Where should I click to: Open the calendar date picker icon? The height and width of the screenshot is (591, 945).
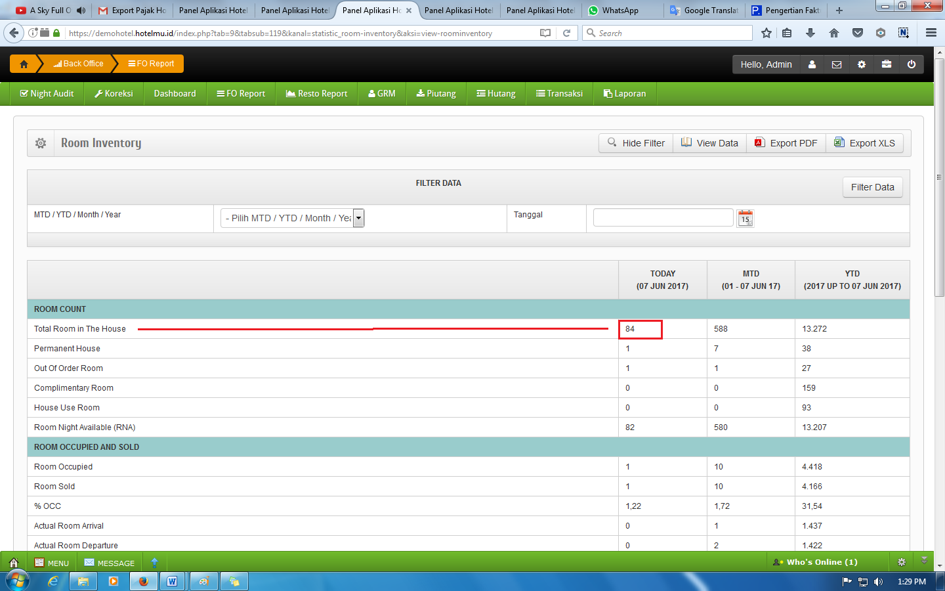745,218
